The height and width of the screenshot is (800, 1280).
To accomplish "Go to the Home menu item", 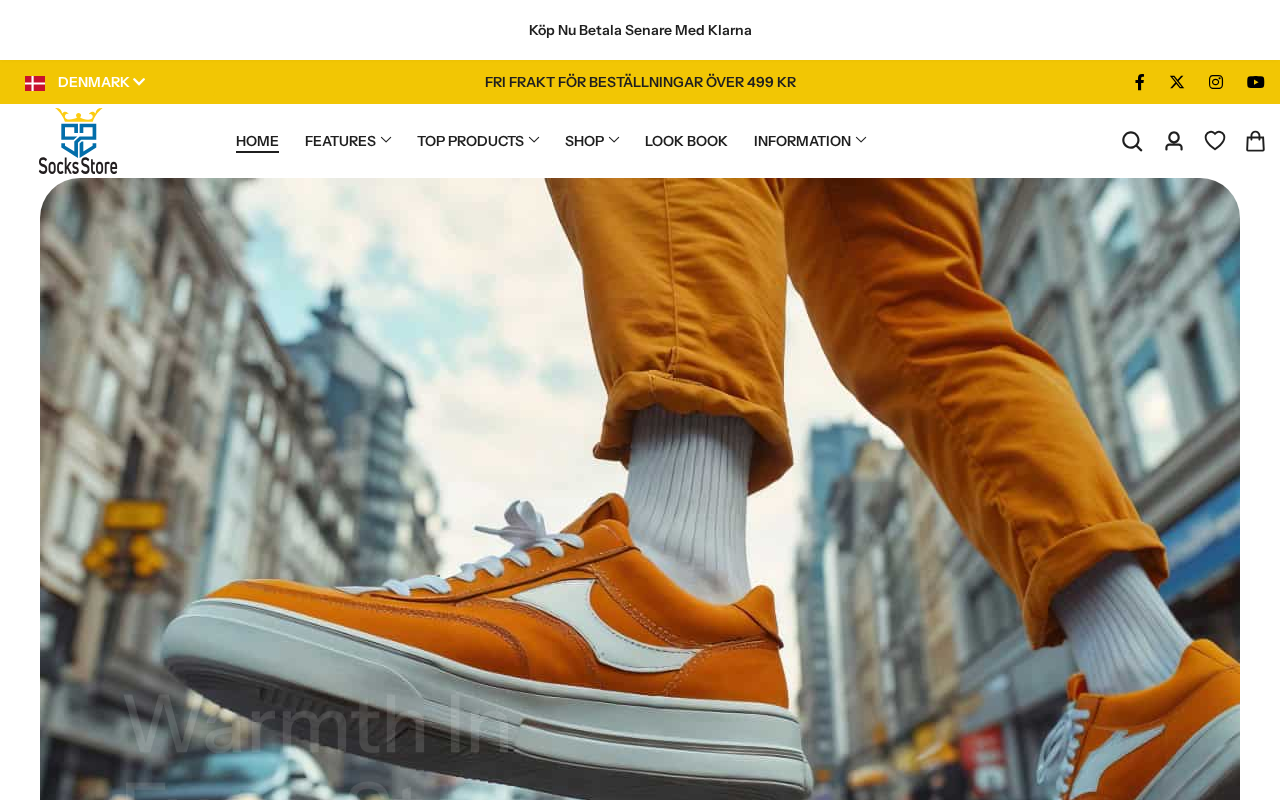I will pyautogui.click(x=257, y=141).
